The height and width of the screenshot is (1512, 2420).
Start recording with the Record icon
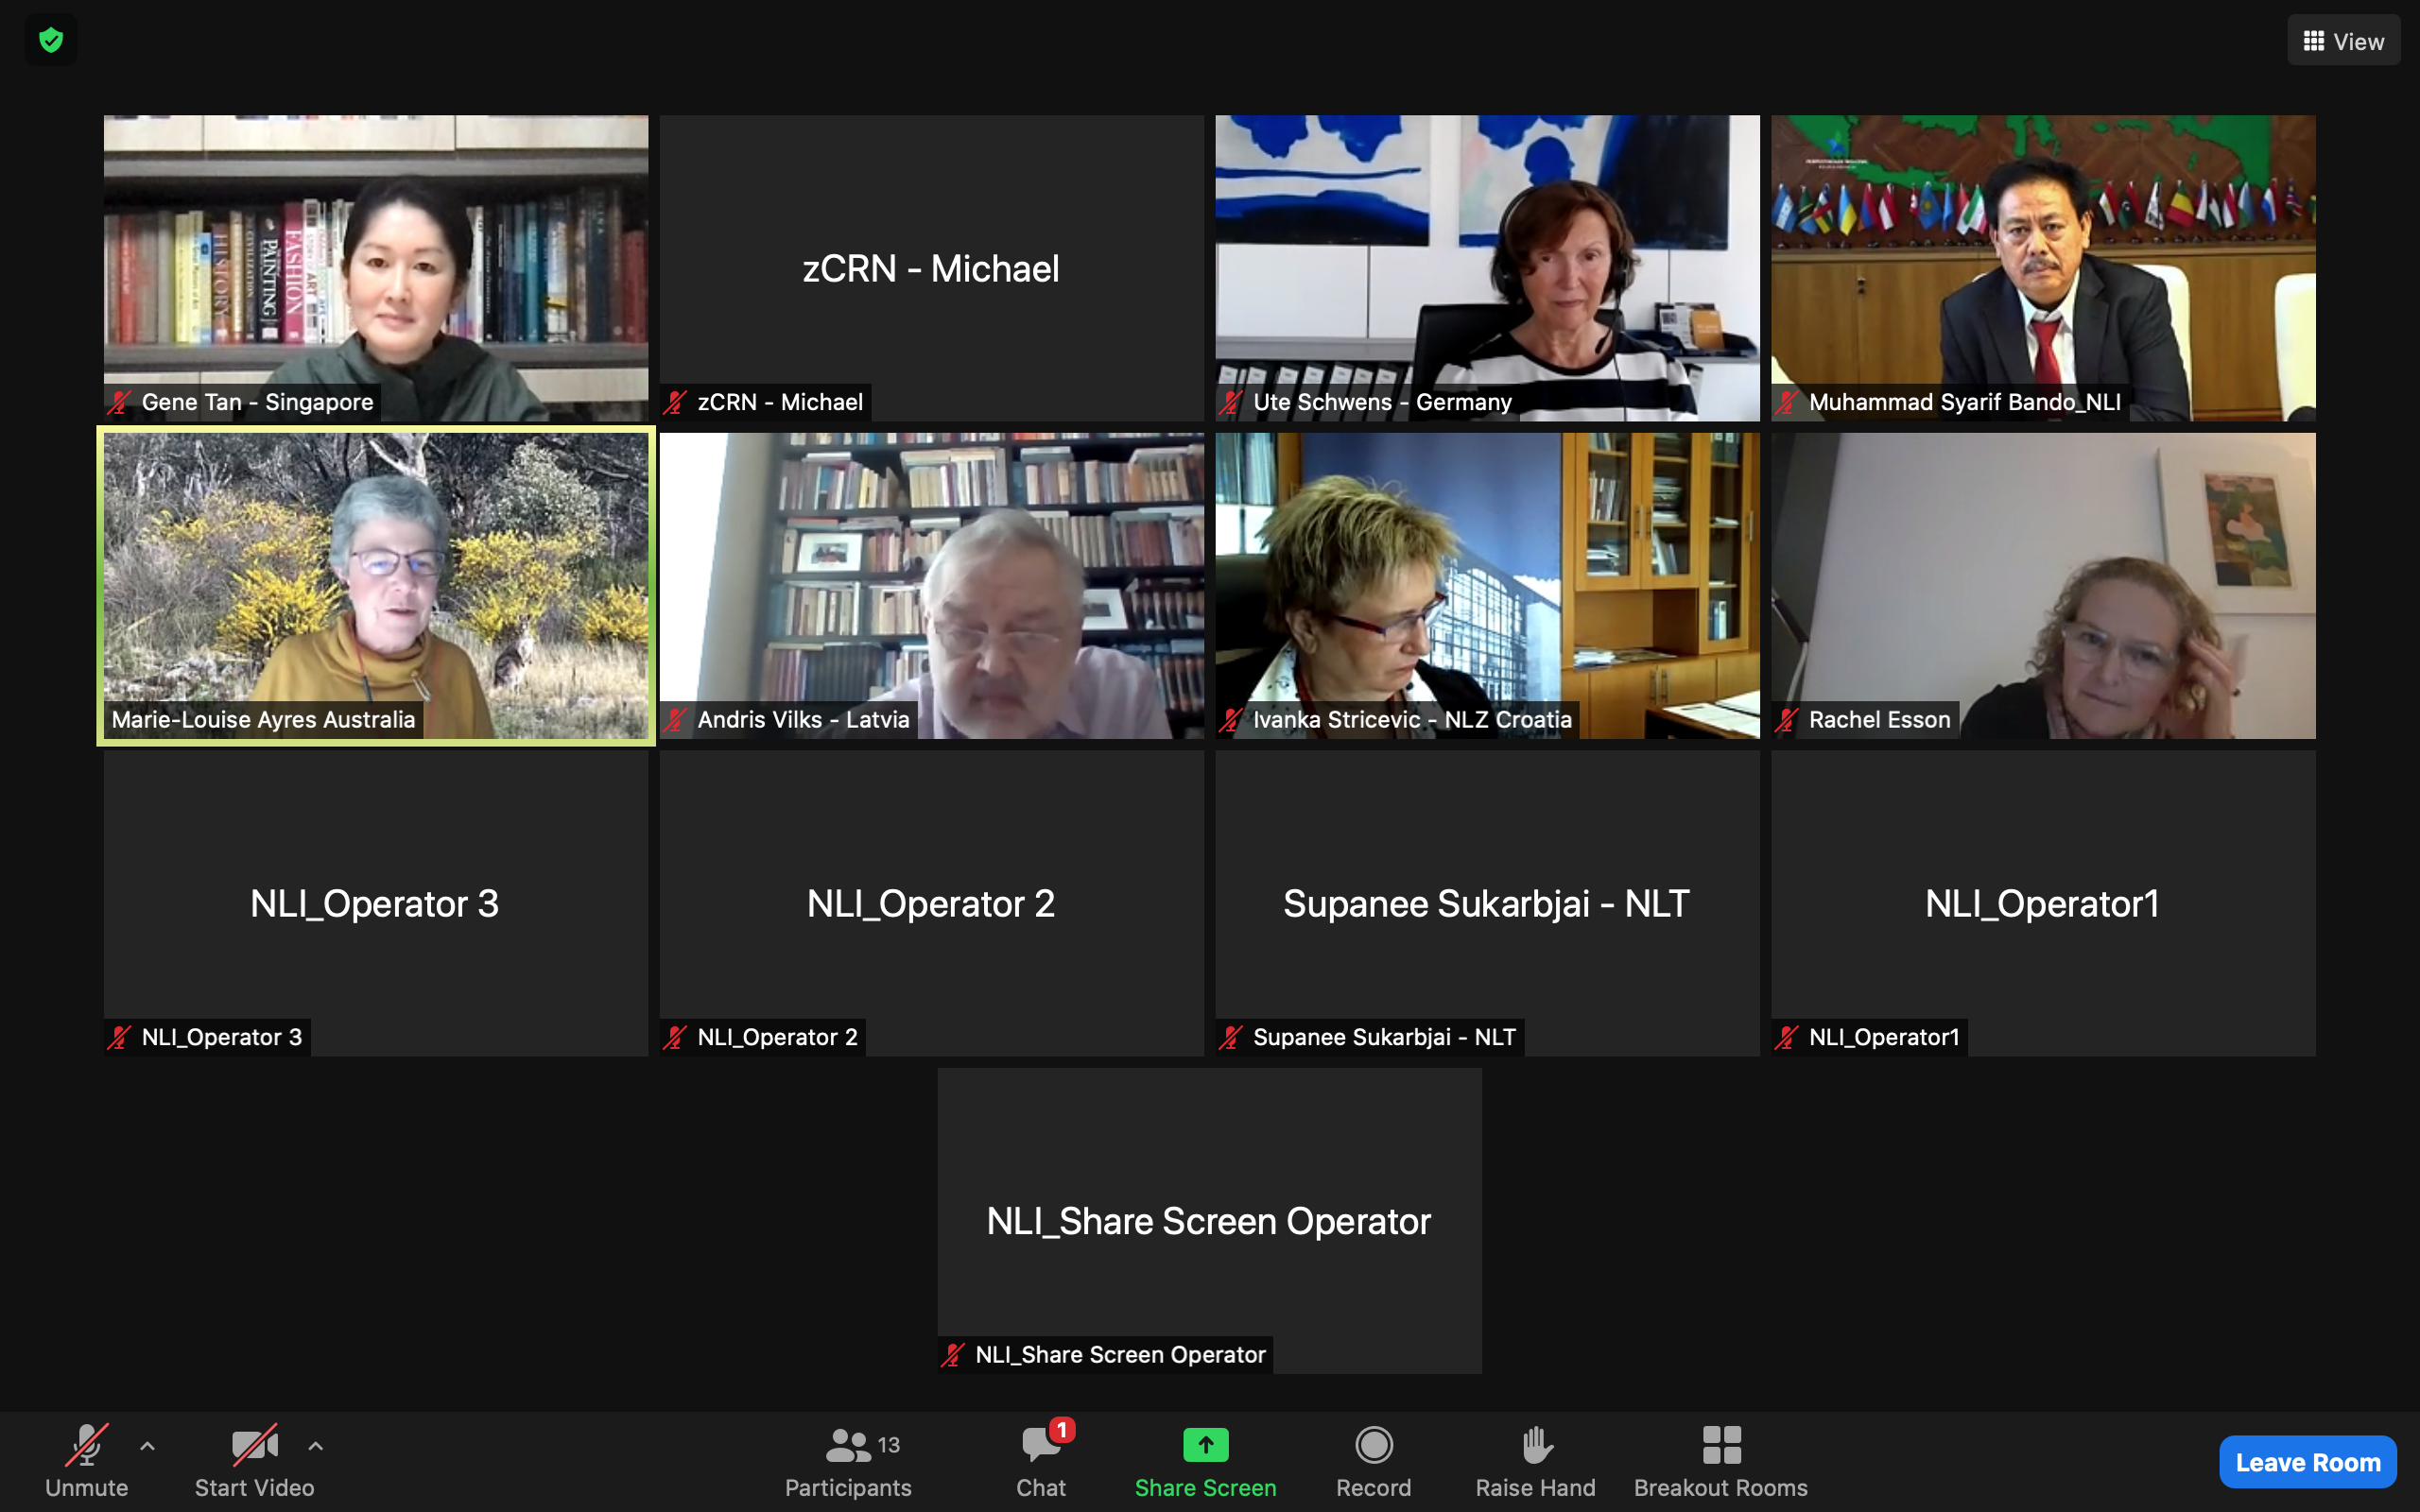[x=1373, y=1445]
